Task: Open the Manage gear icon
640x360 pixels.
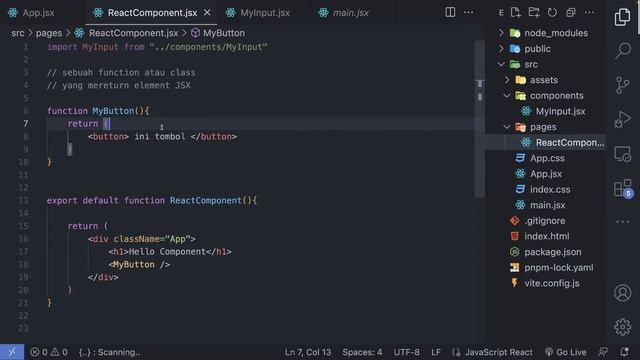Action: 622,327
